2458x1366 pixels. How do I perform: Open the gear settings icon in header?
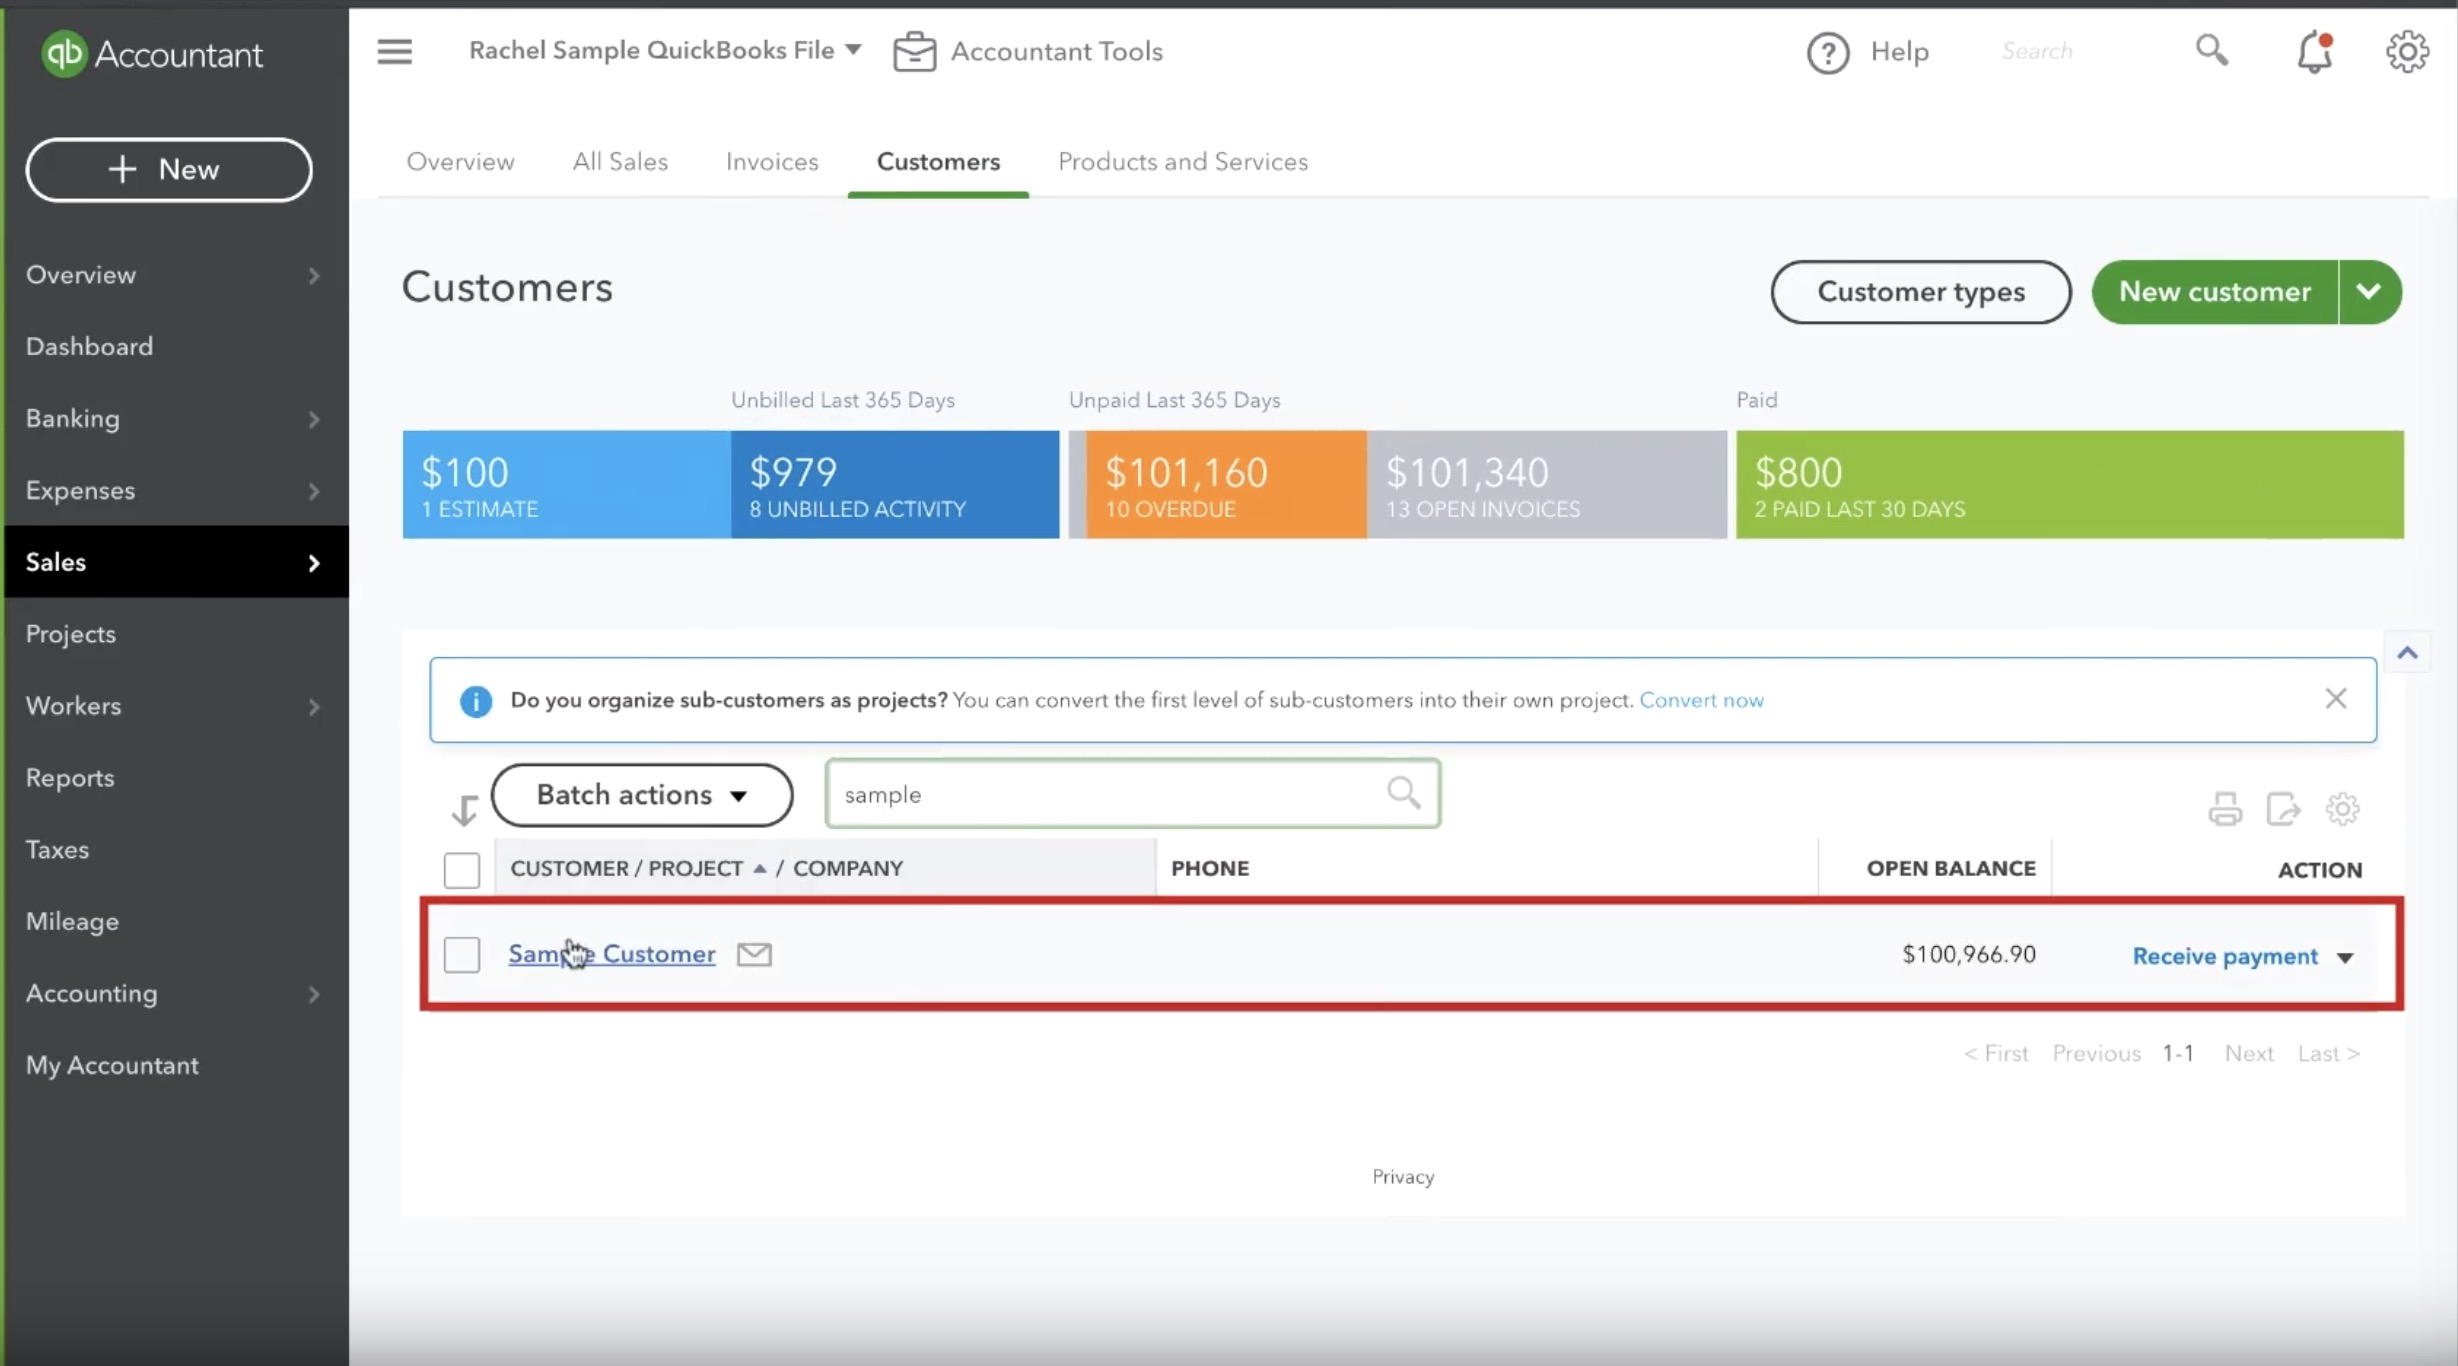click(x=2407, y=52)
